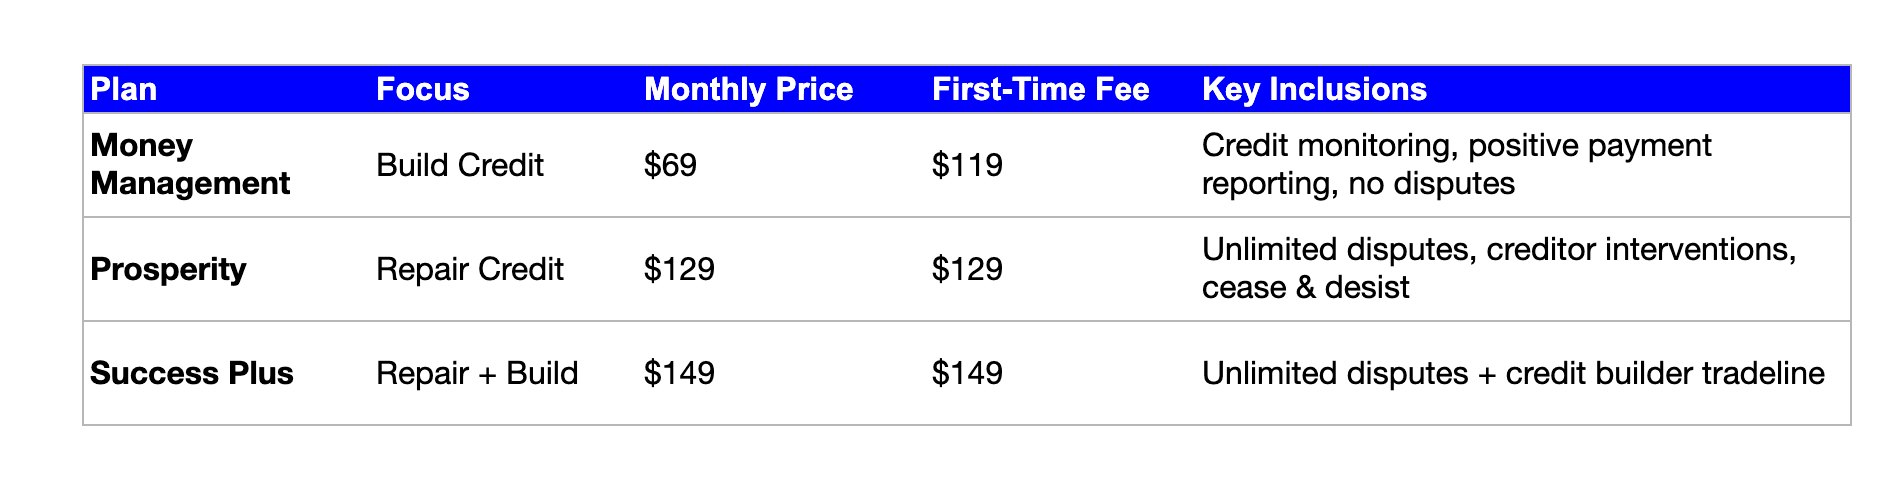Select the First-Time Fee column header
Viewport: 1902px width, 496px height.
point(1040,90)
